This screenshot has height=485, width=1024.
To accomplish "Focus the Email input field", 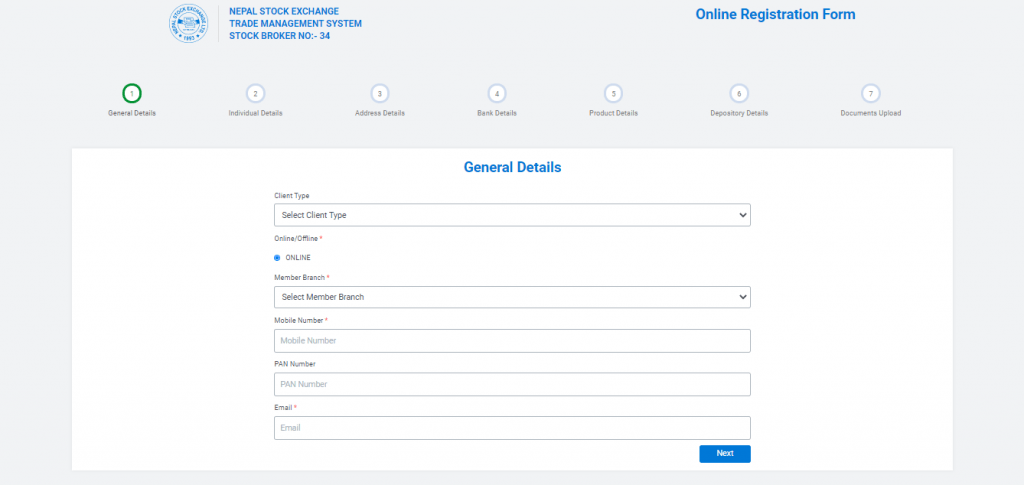I will coord(512,428).
